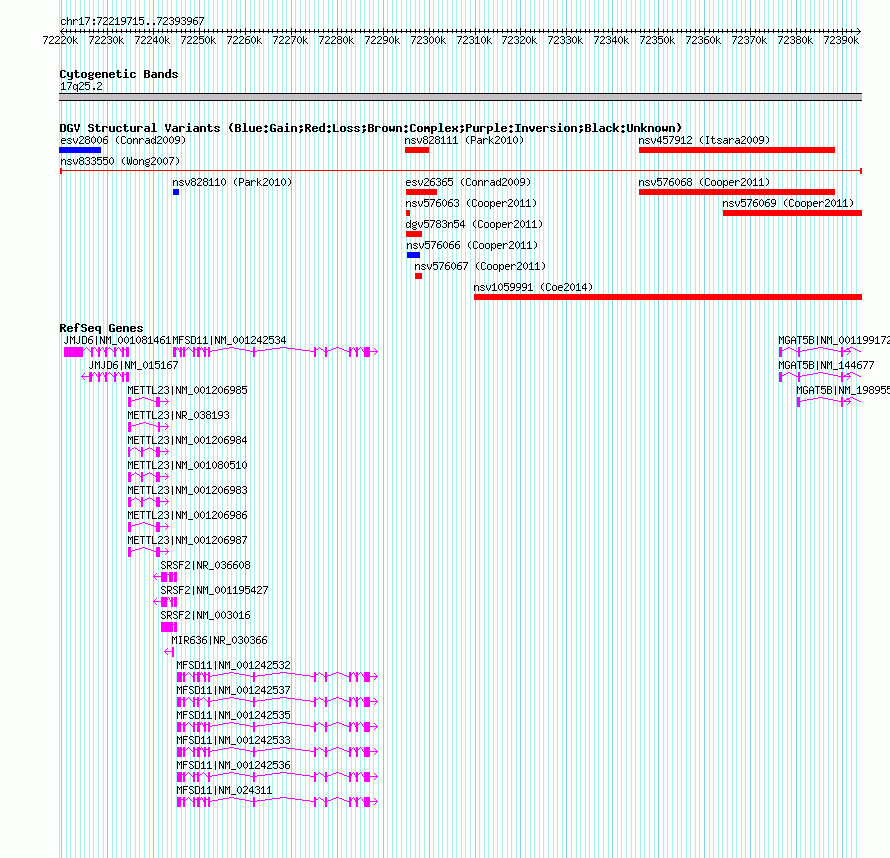Image resolution: width=890 pixels, height=858 pixels.
Task: Click the nsv576069 (Cooper2011) red bar
Action: (792, 213)
